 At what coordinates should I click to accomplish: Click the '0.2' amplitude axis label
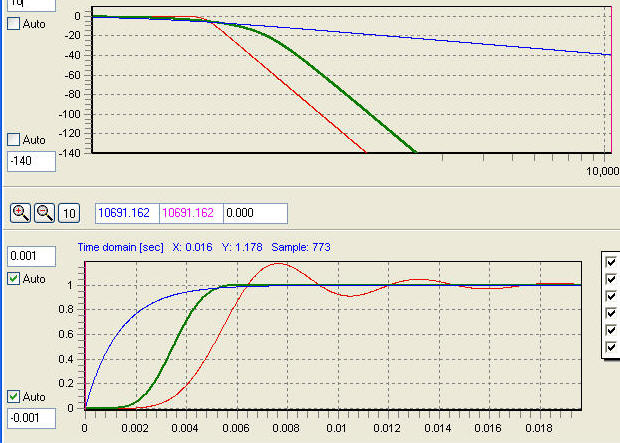tap(66, 383)
